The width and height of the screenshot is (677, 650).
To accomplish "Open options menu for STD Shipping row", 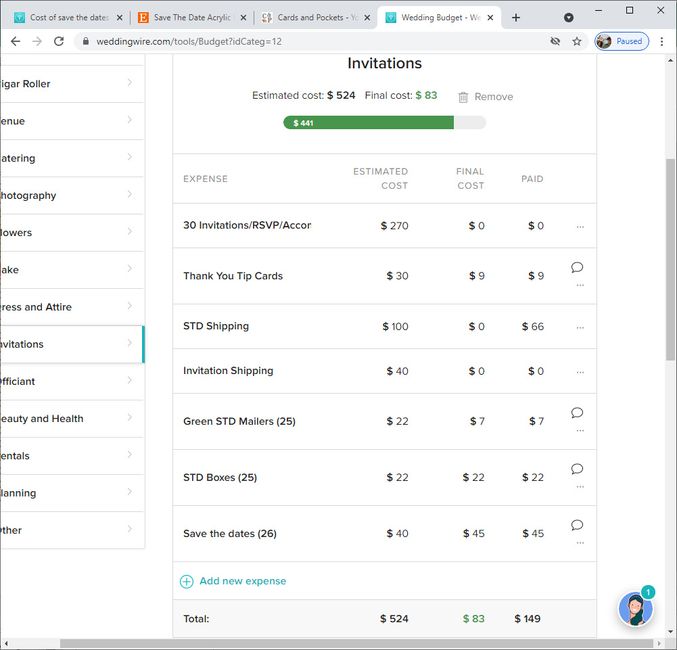I will tap(580, 327).
